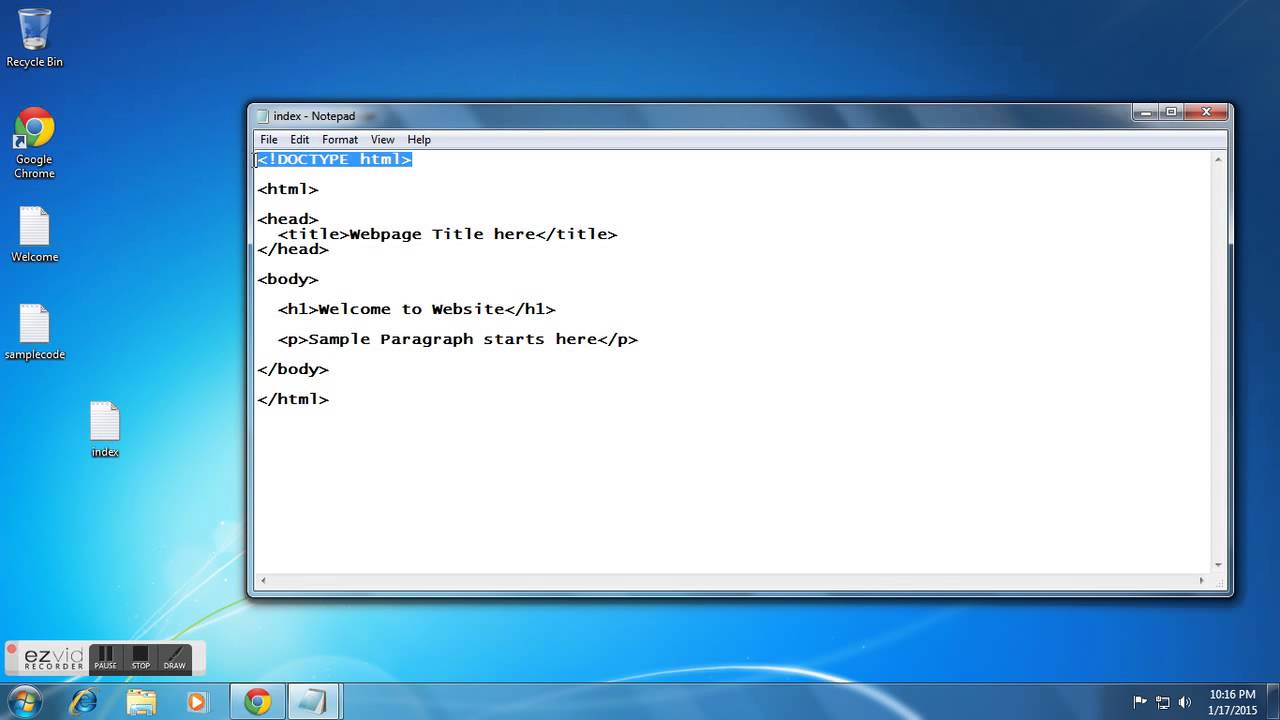Click the Notepad taskbar button
The height and width of the screenshot is (720, 1280).
click(313, 702)
